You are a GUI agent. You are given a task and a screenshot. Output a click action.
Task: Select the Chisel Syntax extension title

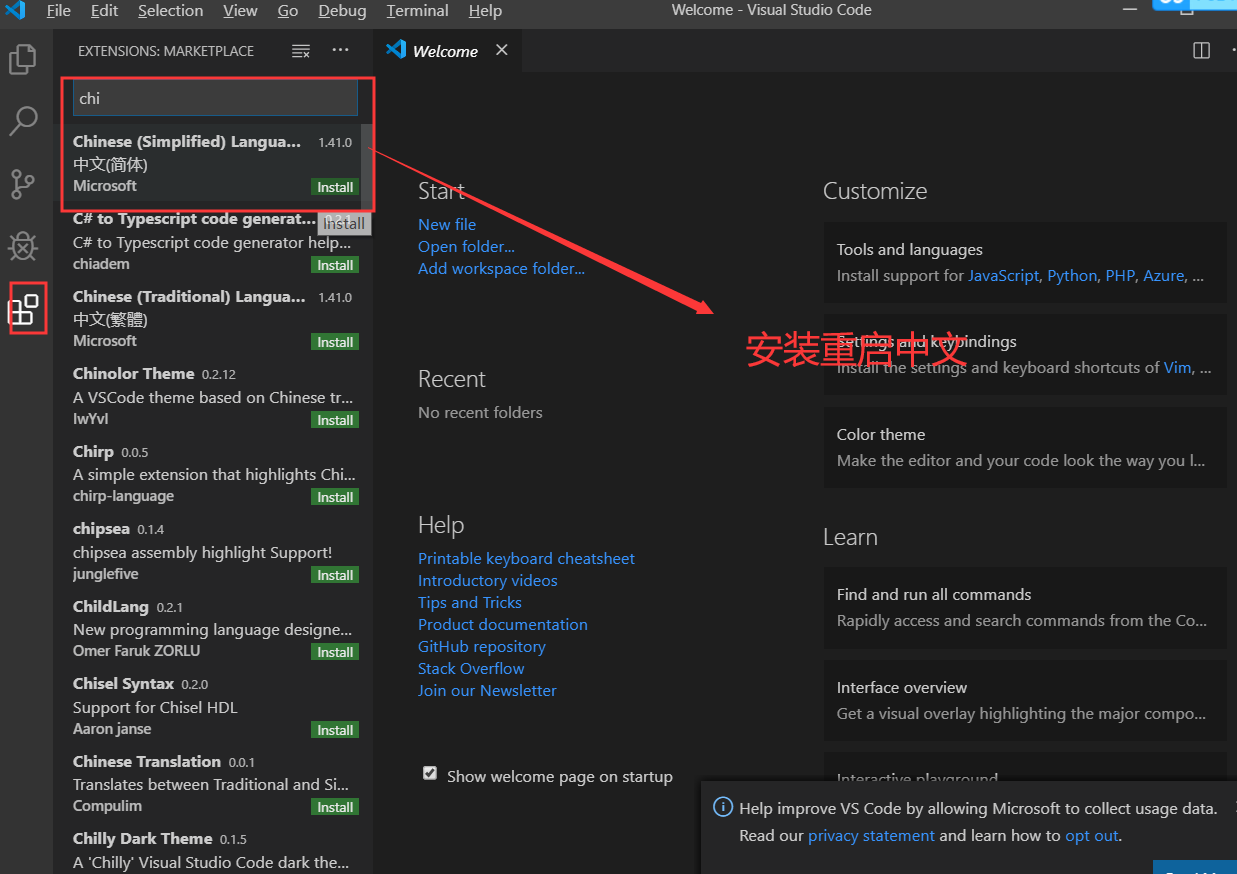tap(124, 684)
